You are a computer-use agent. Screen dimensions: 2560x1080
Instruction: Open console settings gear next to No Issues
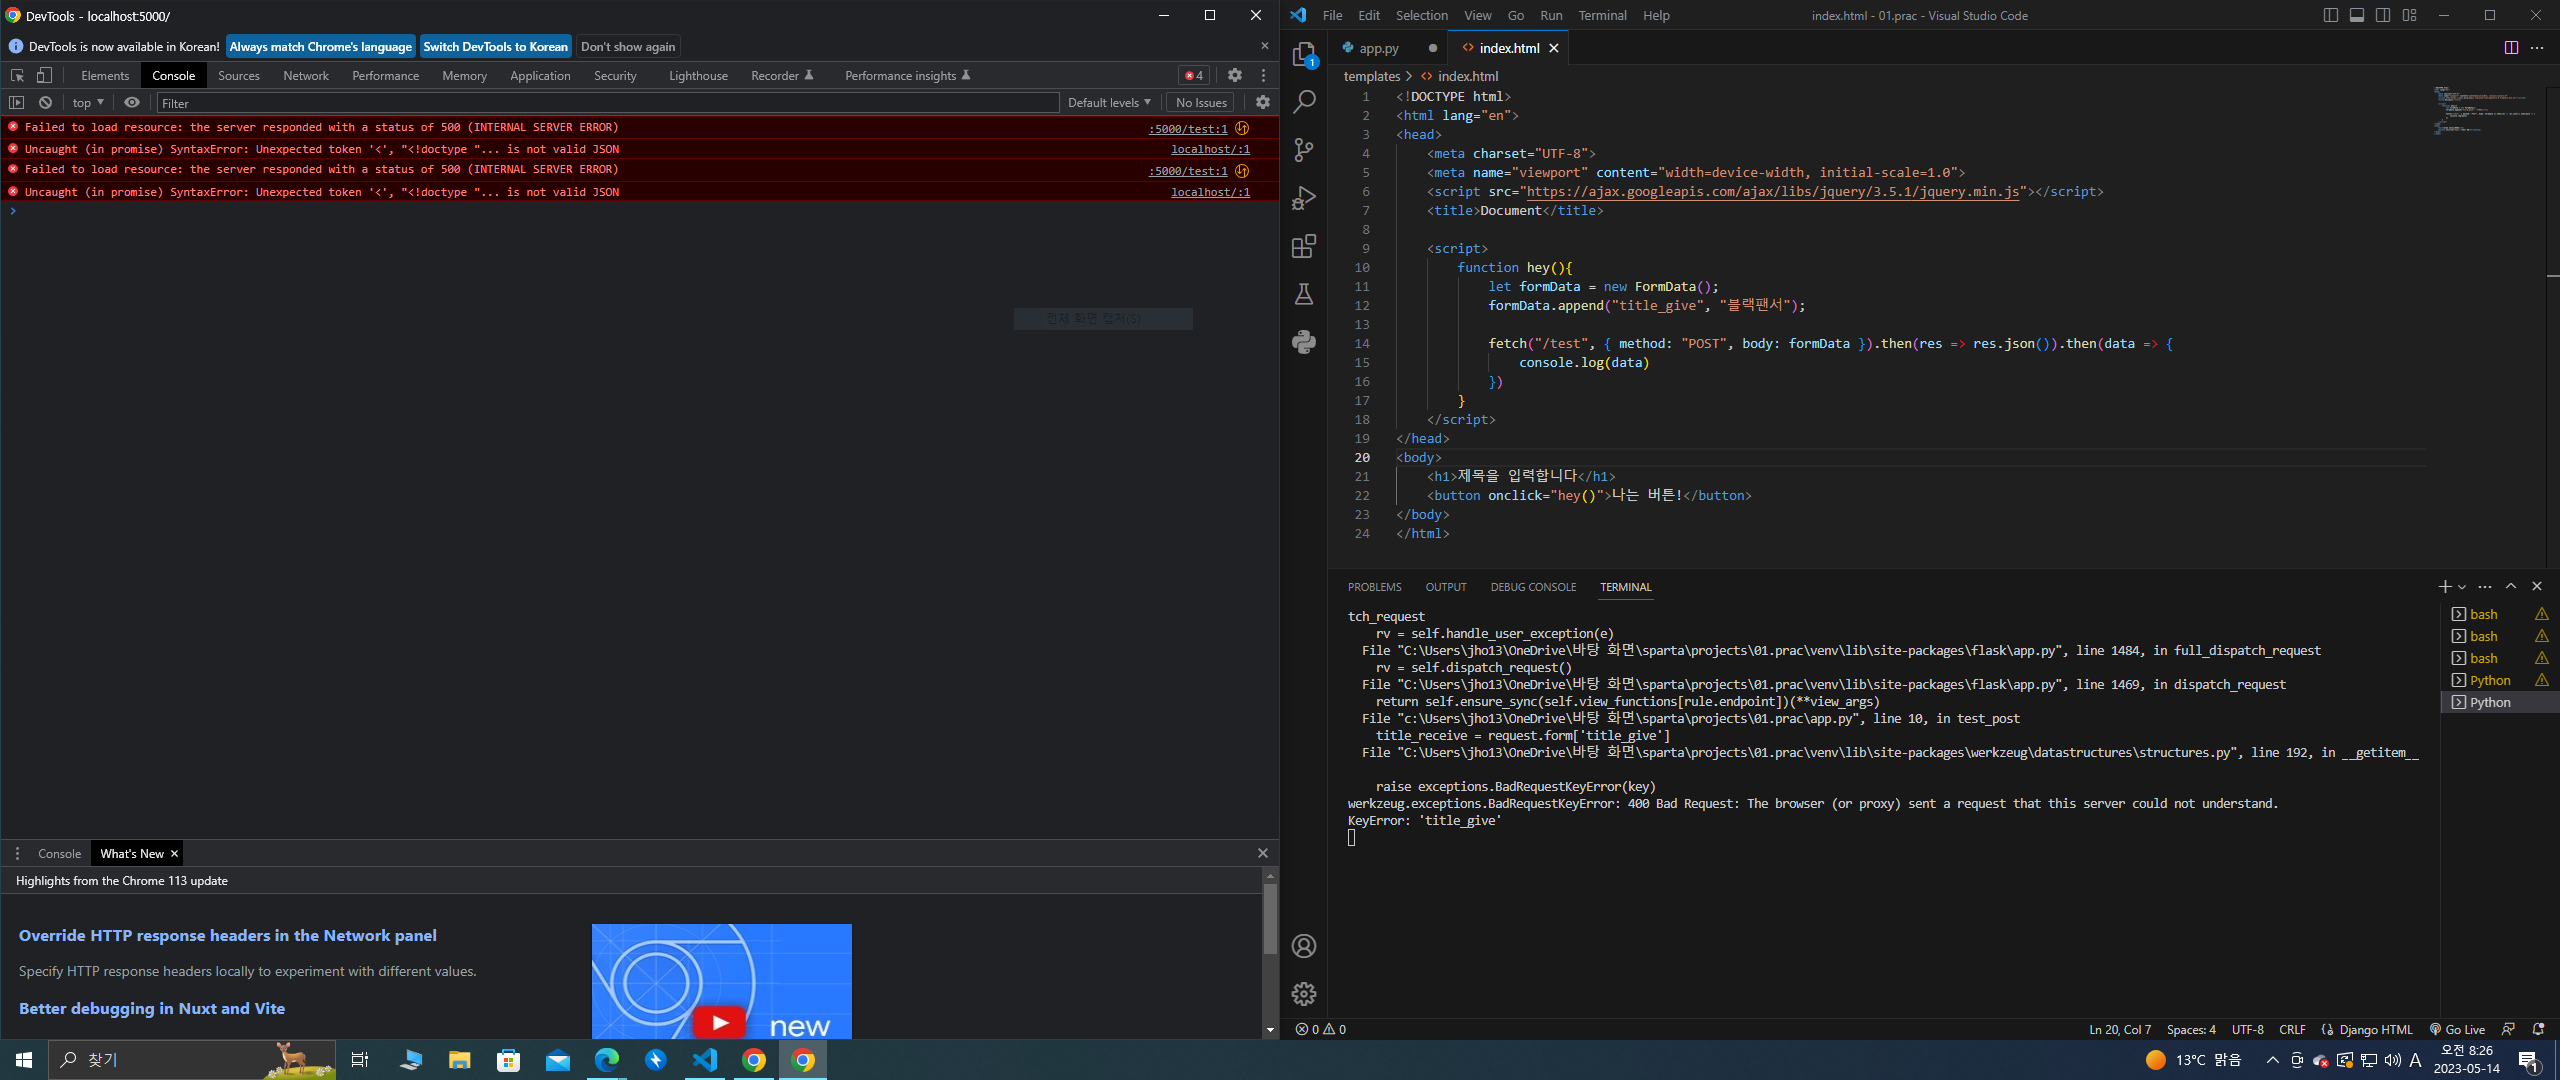1263,102
